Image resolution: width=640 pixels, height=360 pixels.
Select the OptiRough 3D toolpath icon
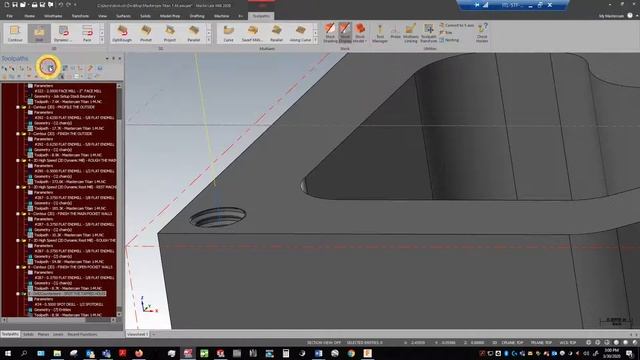click(122, 33)
